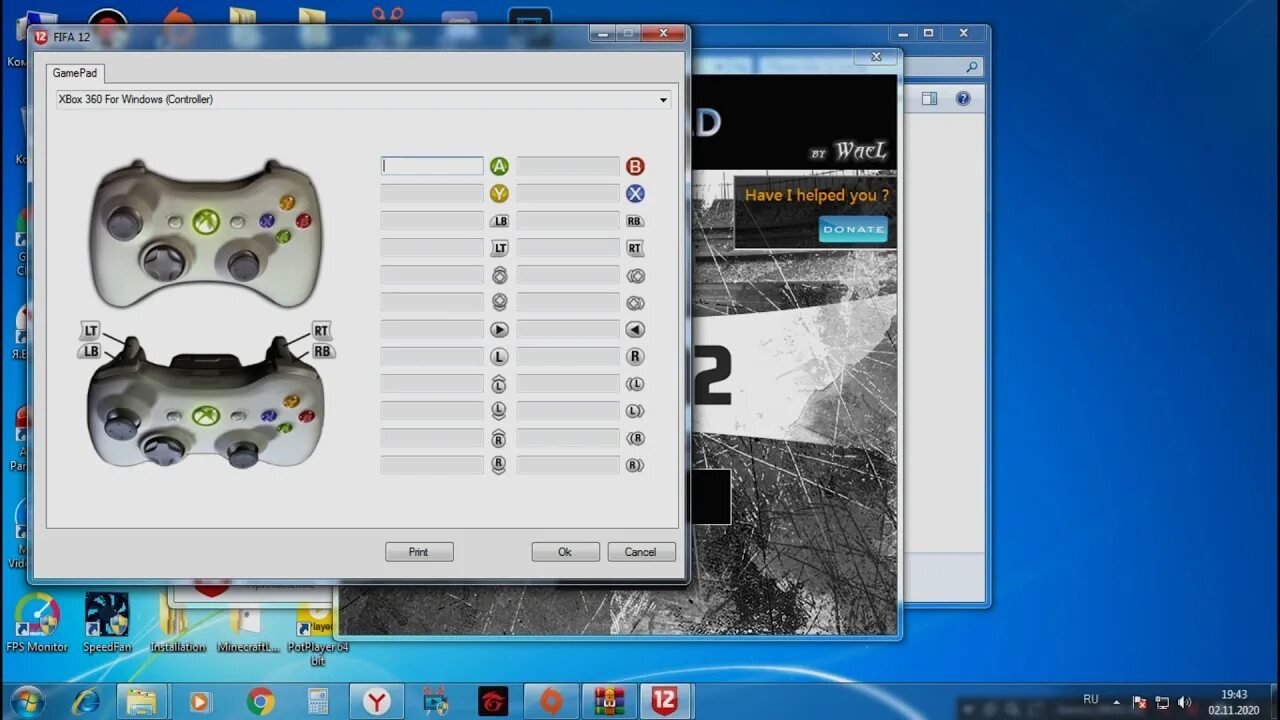The image size is (1280, 720).
Task: Open Internet Explorer from taskbar
Action: (86, 702)
